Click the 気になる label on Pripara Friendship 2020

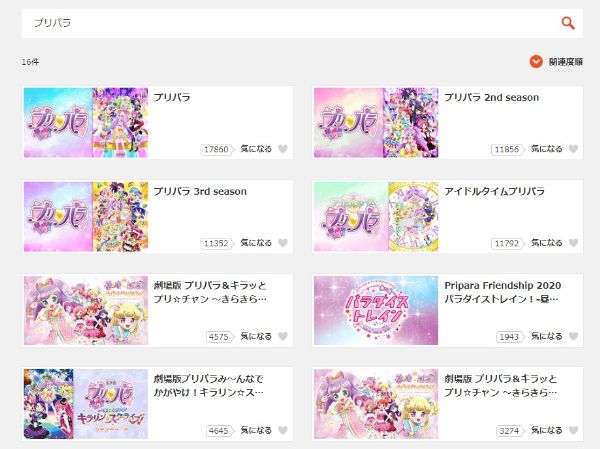click(x=546, y=336)
